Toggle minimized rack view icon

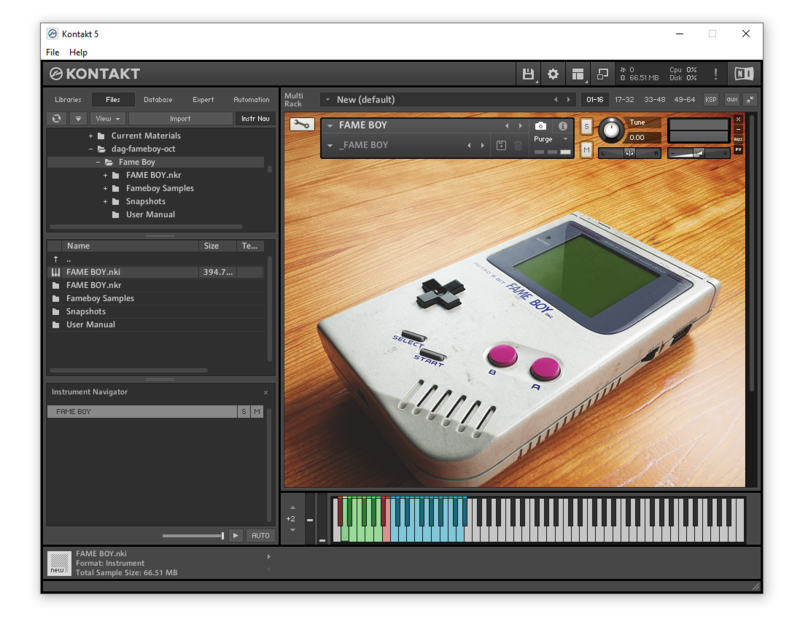tap(603, 74)
